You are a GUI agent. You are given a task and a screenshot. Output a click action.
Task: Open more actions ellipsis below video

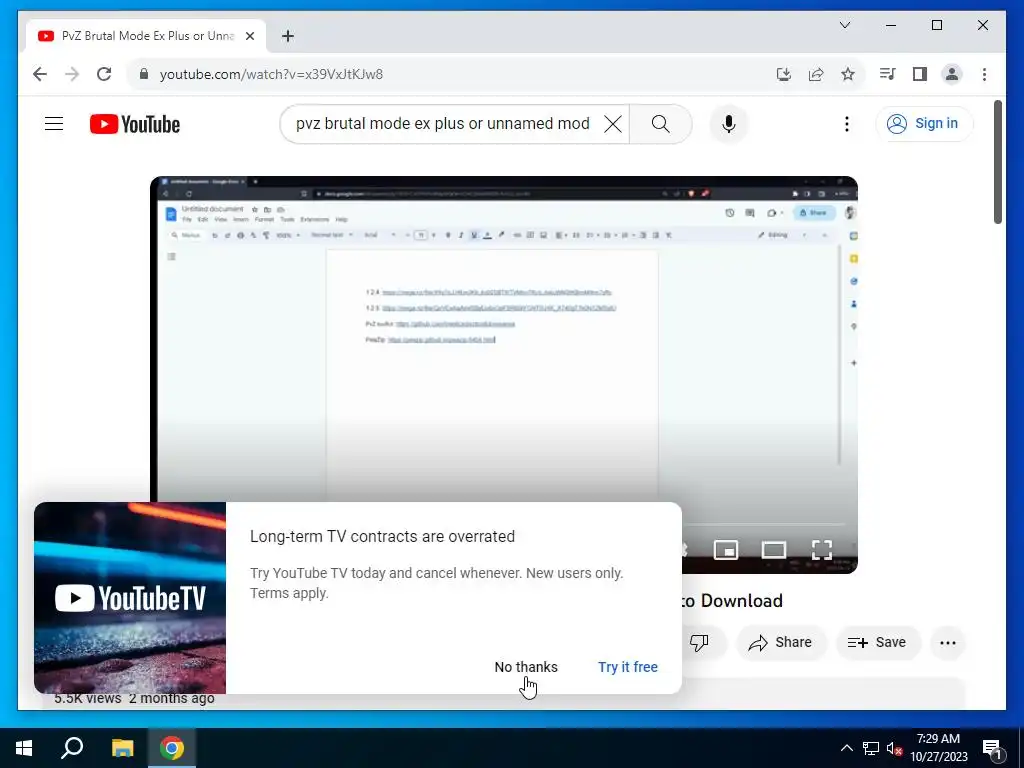[x=948, y=643]
